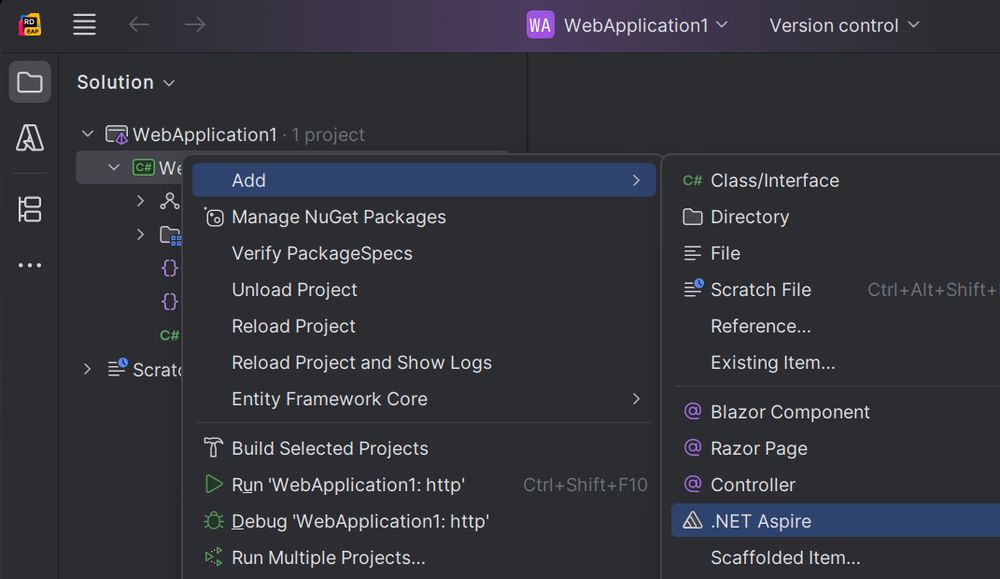This screenshot has height=579, width=1000.
Task: Expand the Entity Framework Core submenu arrow
Action: click(x=636, y=399)
